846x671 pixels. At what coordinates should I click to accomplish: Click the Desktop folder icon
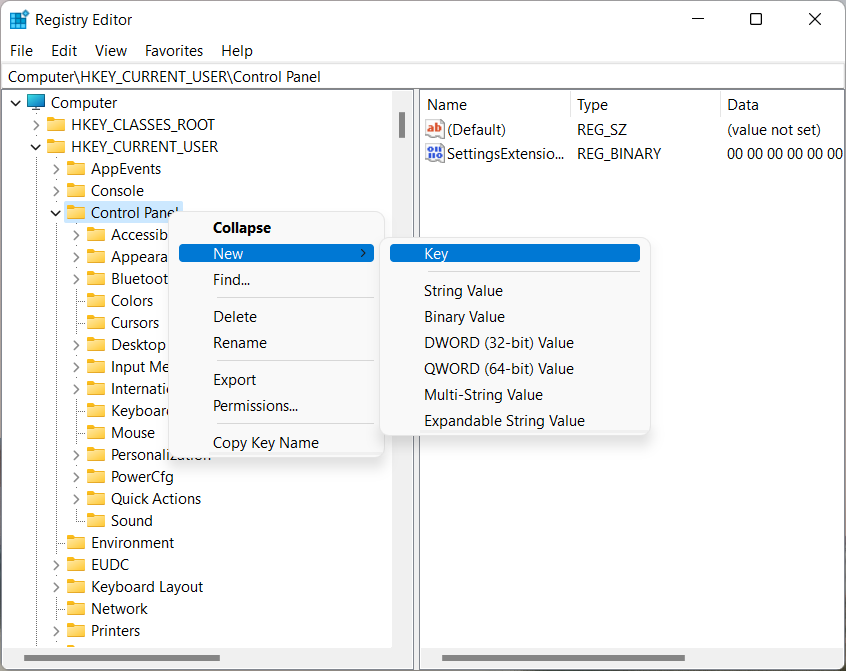(x=96, y=345)
